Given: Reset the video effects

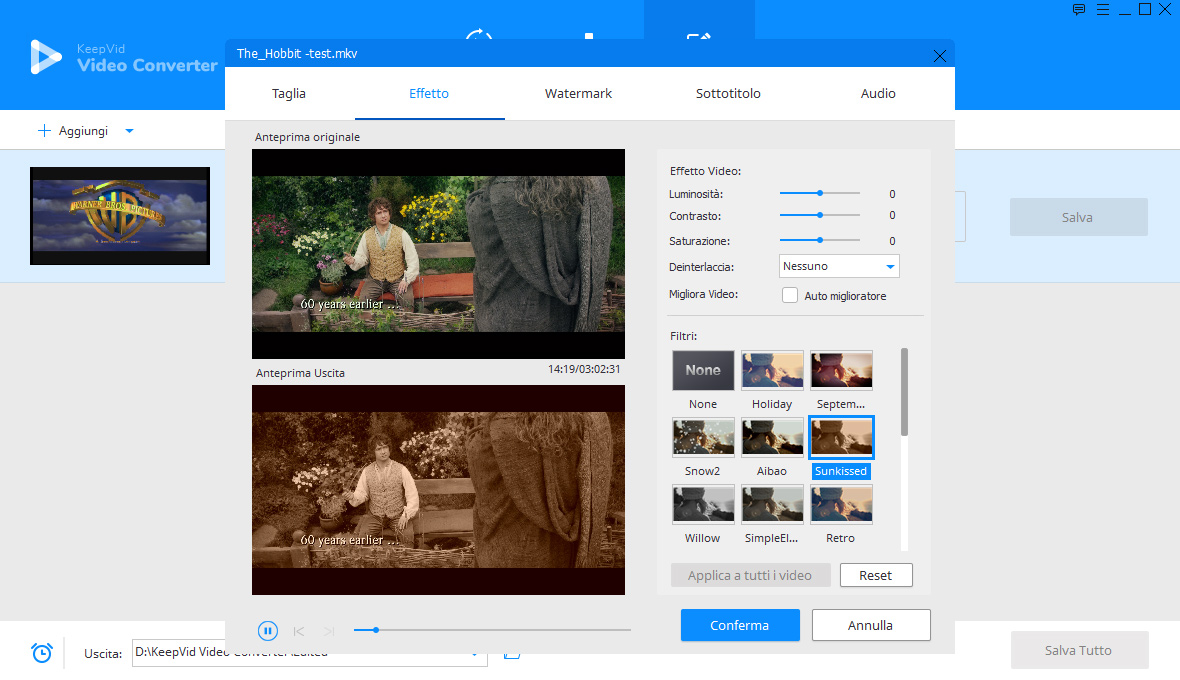Looking at the screenshot, I should 876,575.
